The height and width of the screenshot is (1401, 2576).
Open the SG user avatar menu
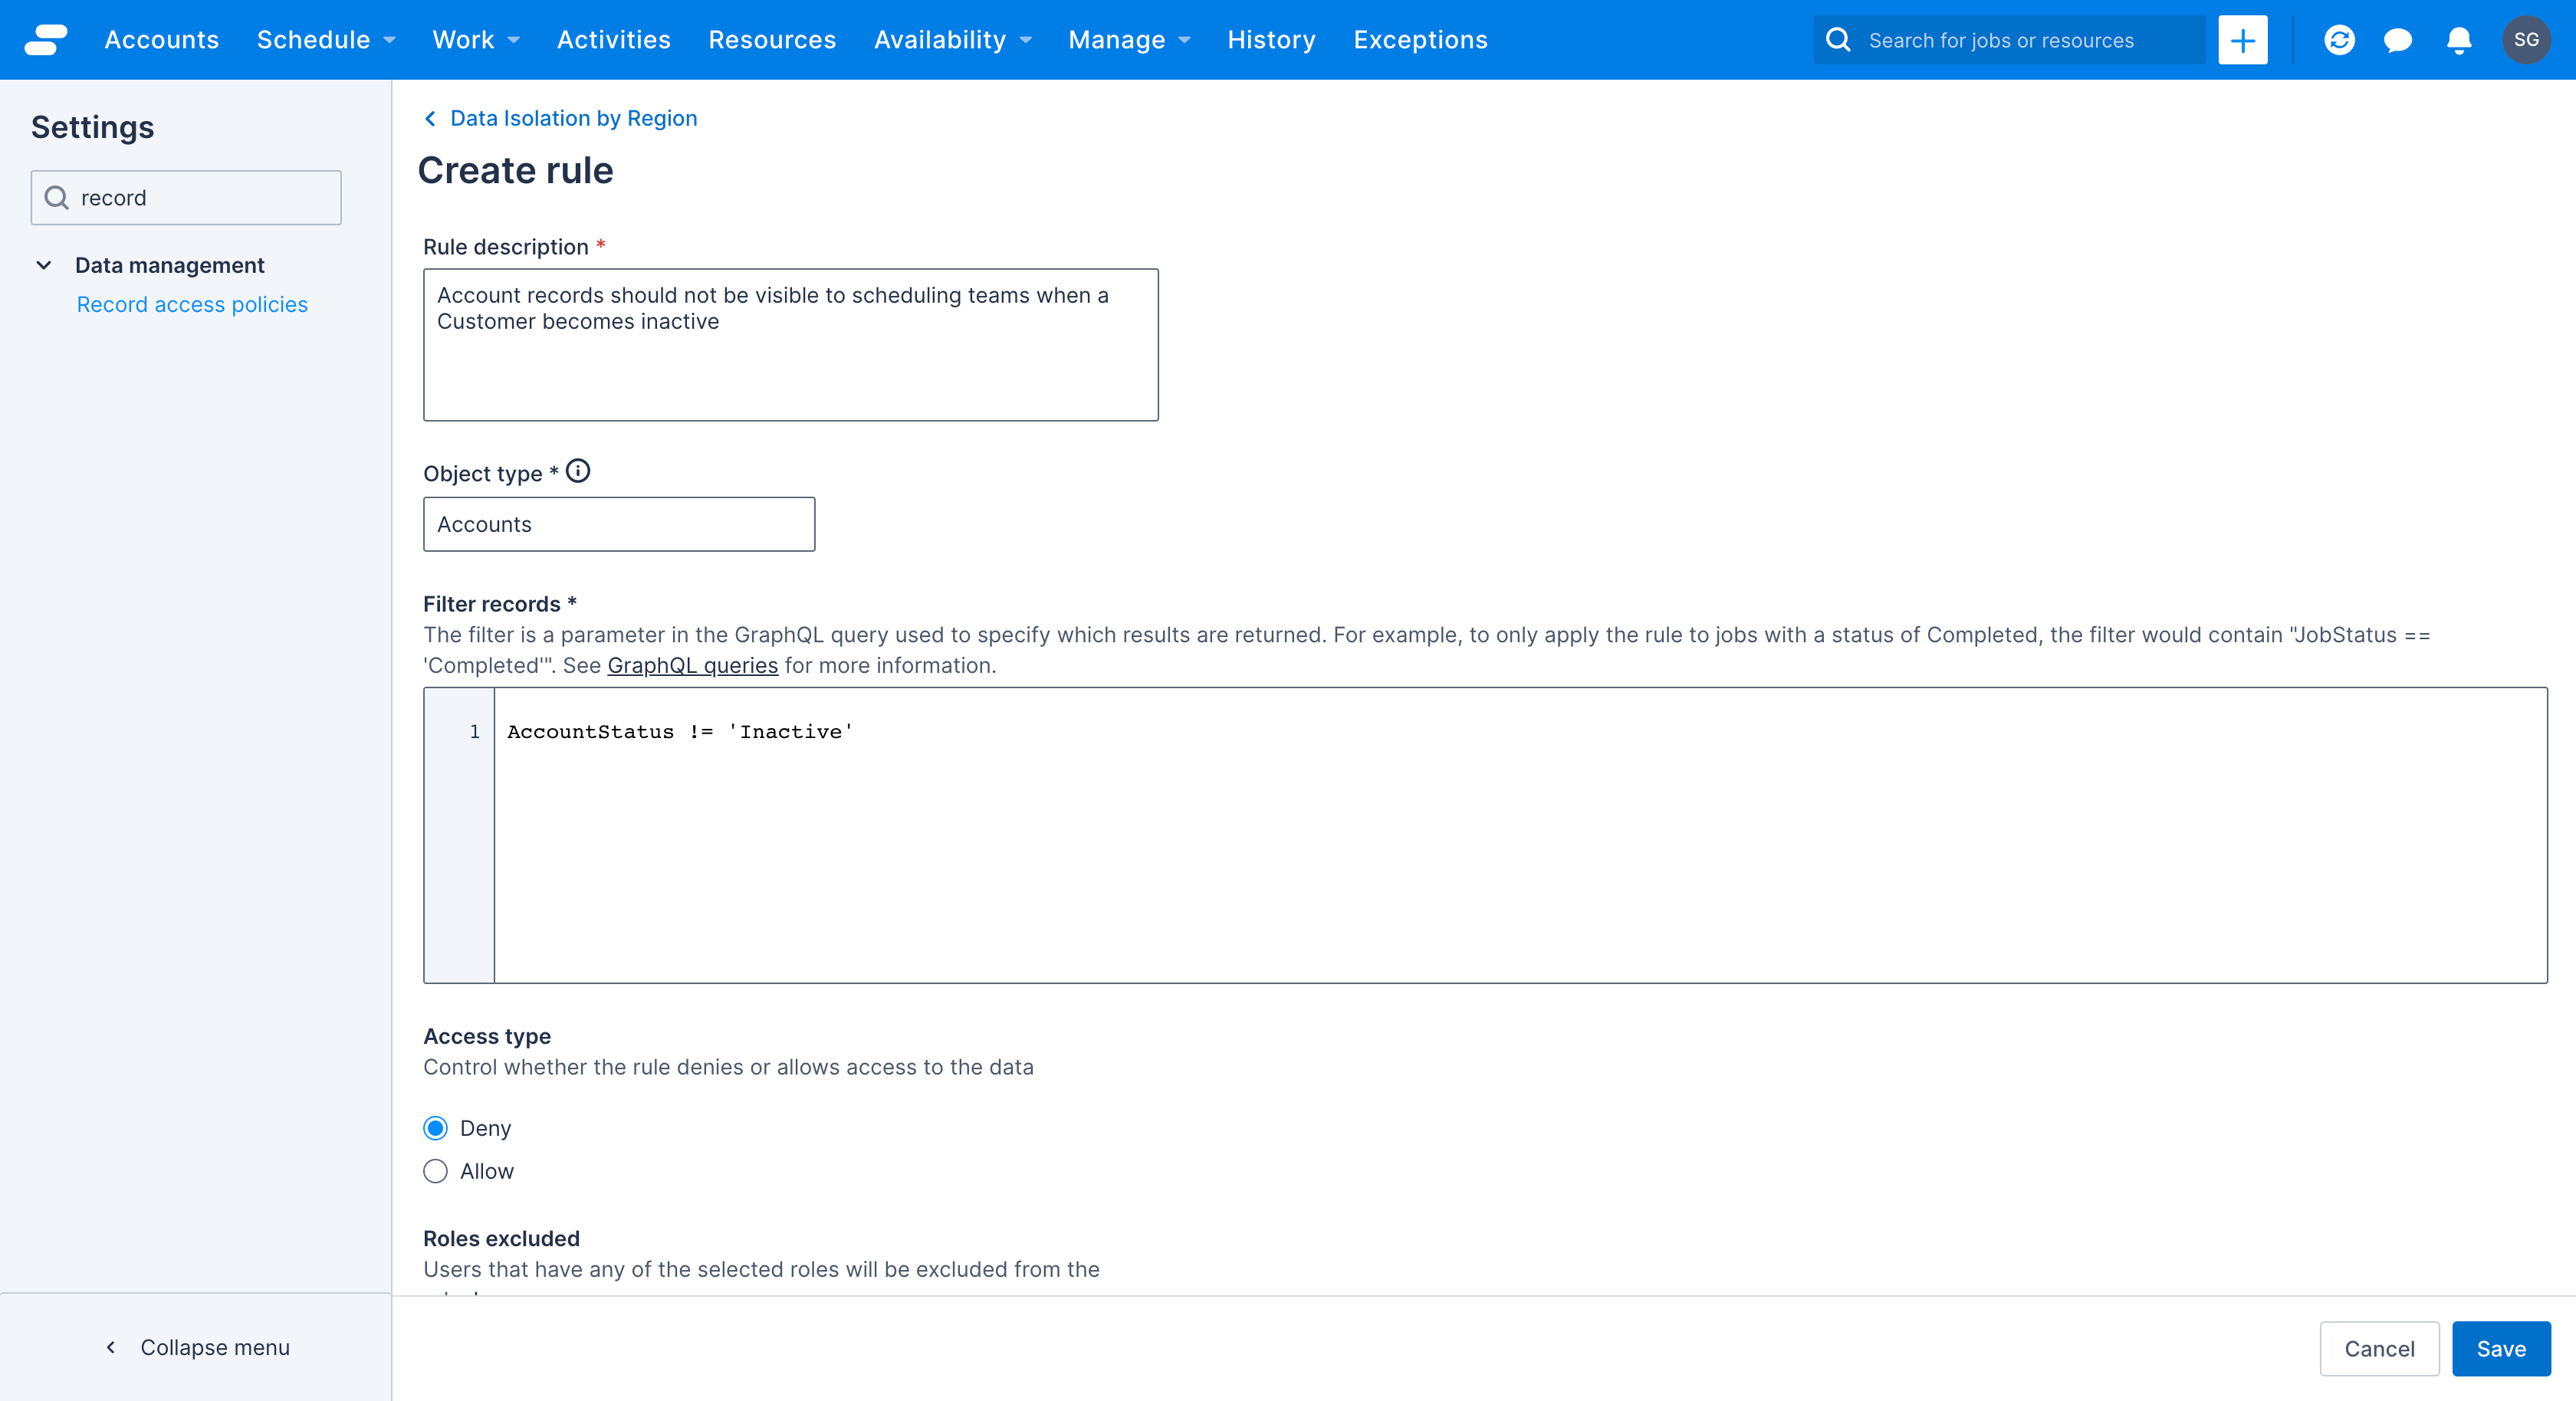(2526, 40)
